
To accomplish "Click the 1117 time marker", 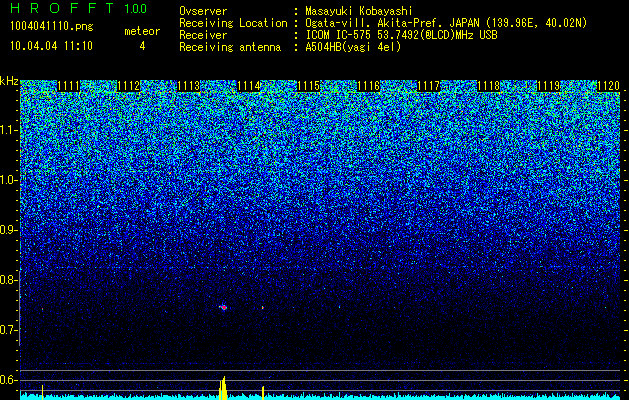I will coord(428,86).
